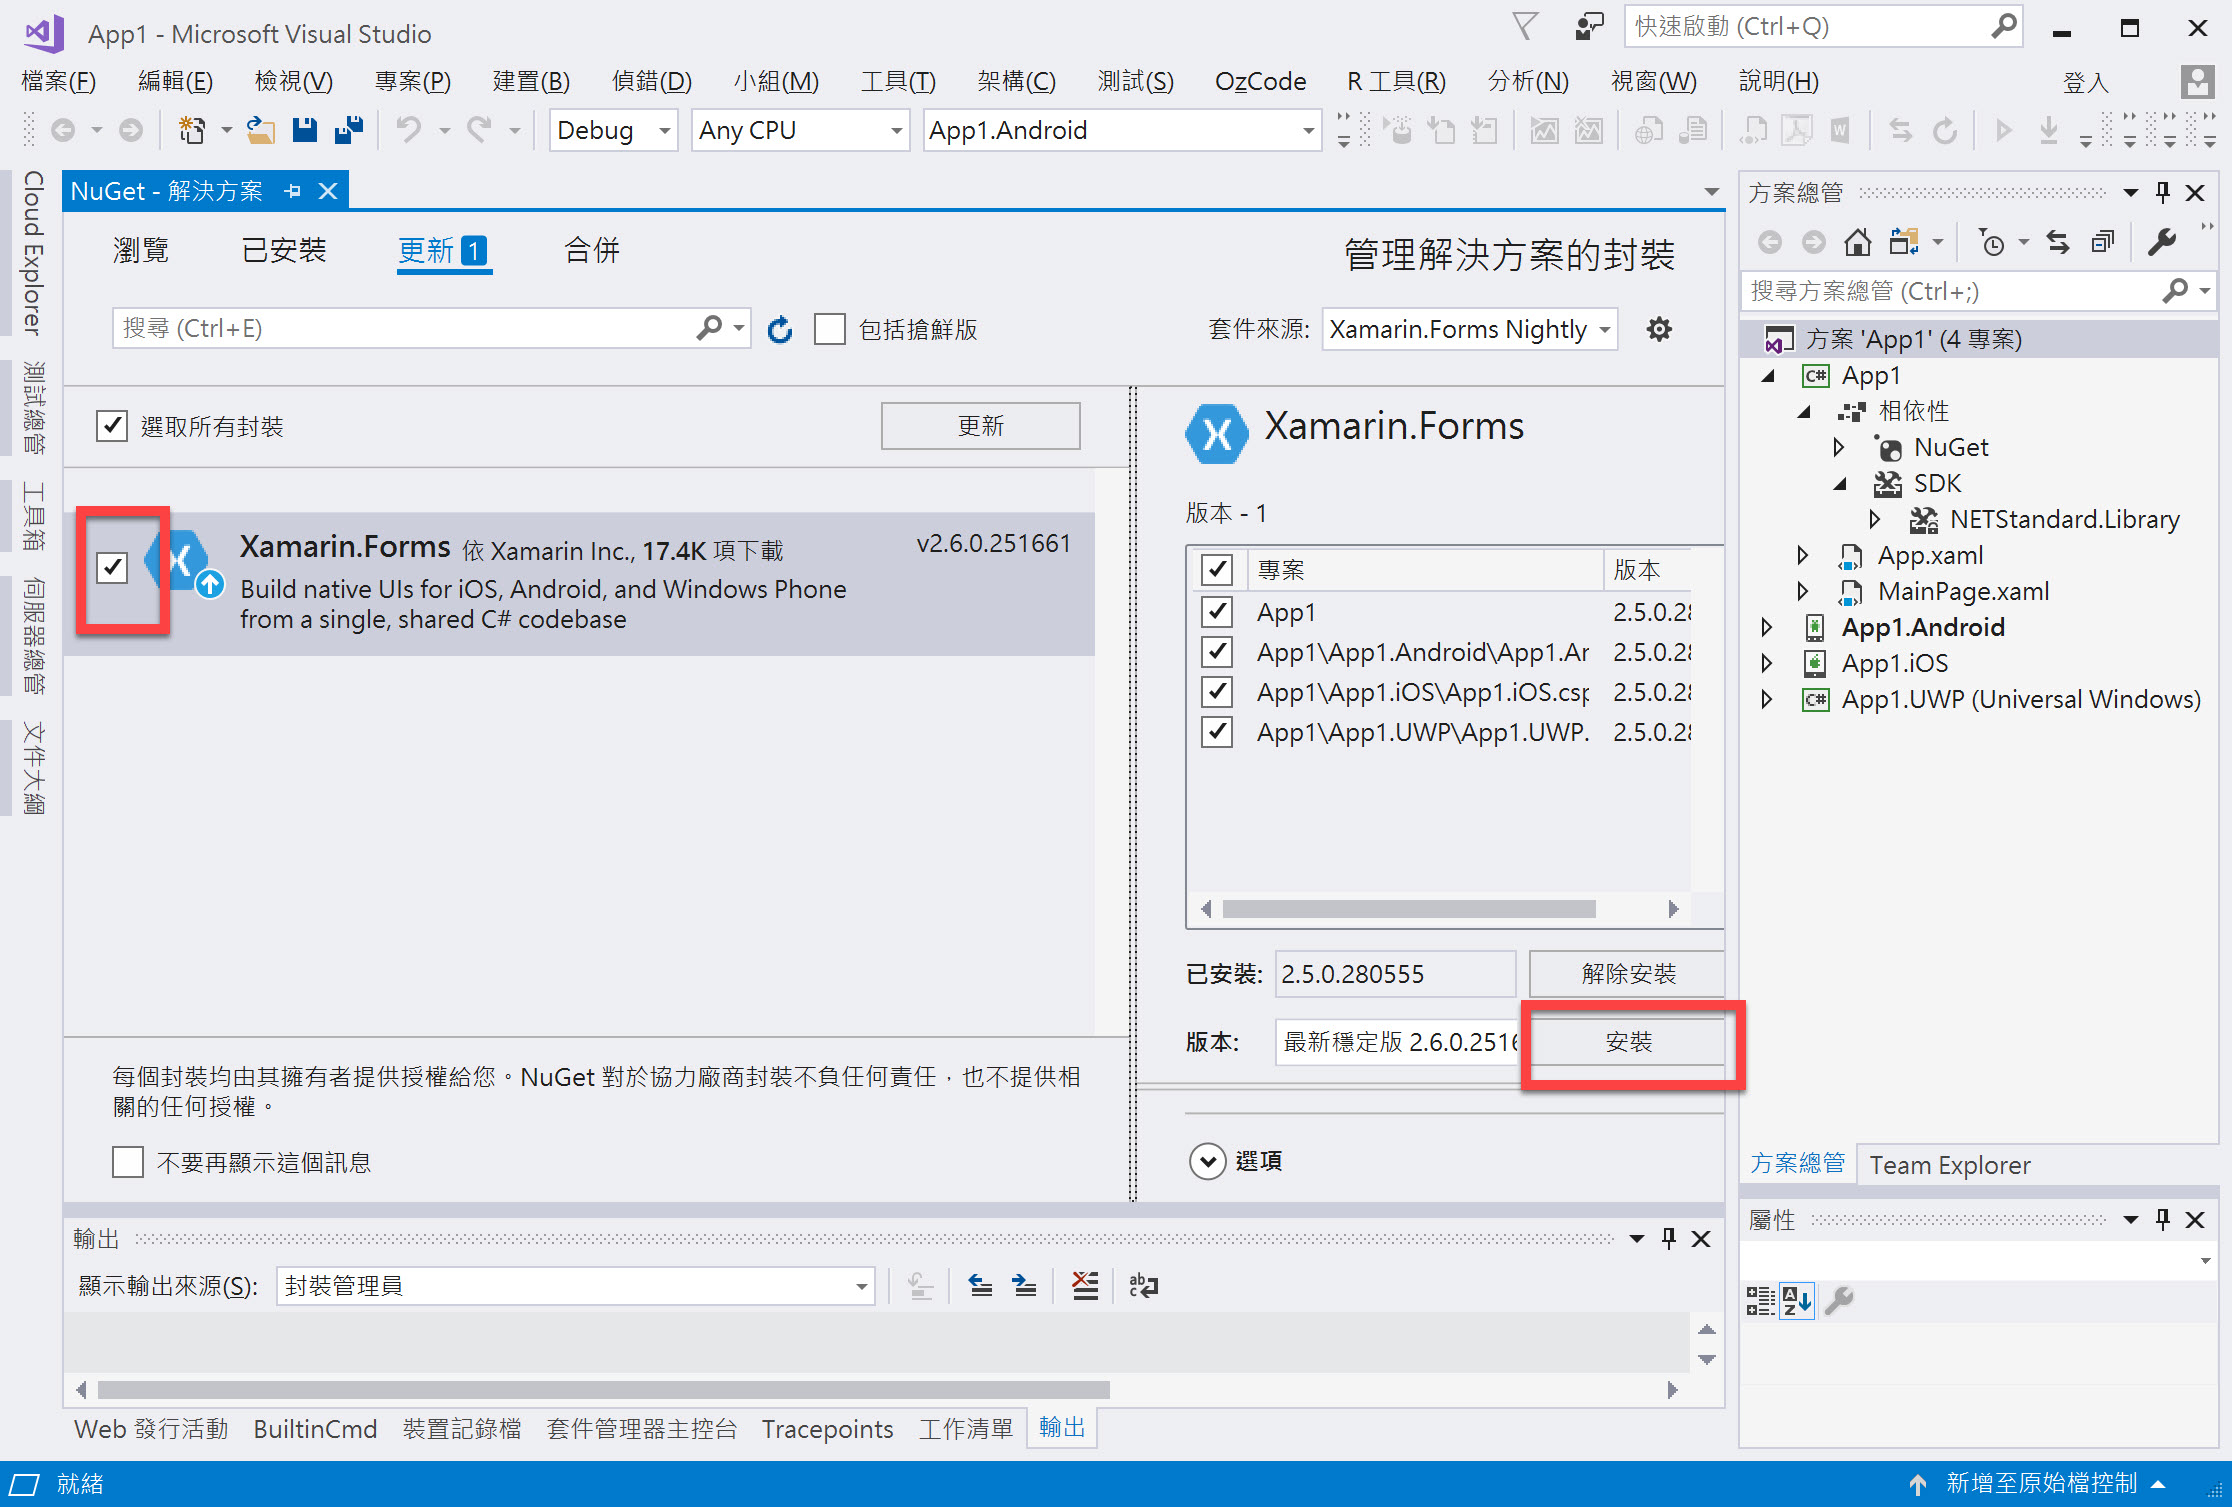The height and width of the screenshot is (1507, 2232).
Task: Click the Save file toolbar icon
Action: (x=305, y=130)
